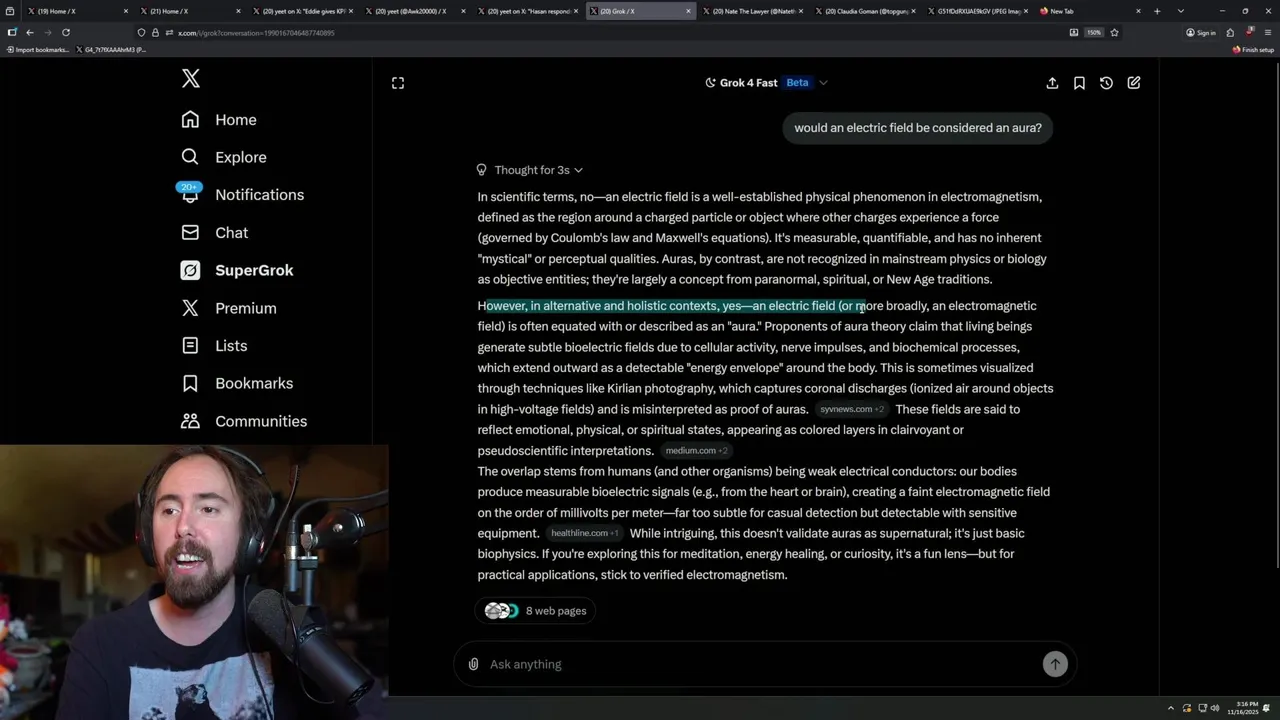1280x720 pixels.
Task: Switch to the Hasan responds tab
Action: click(x=527, y=11)
